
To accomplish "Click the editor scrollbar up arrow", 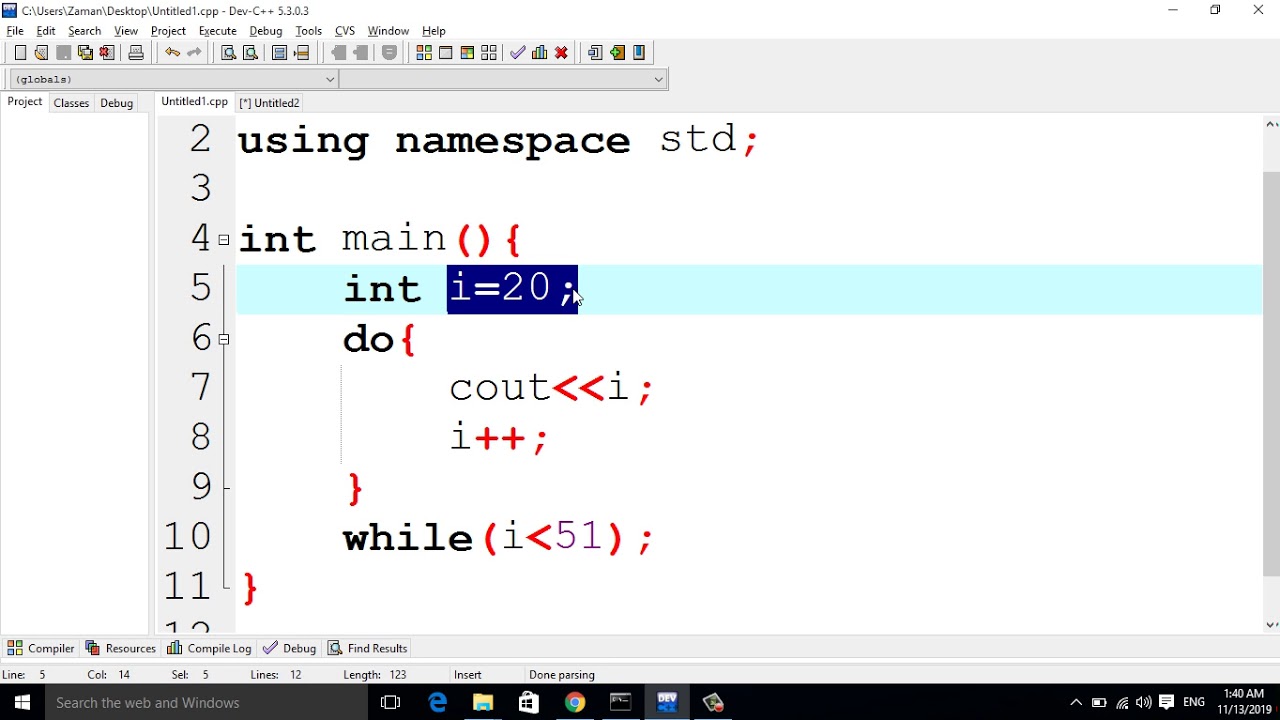I will (x=1271, y=125).
